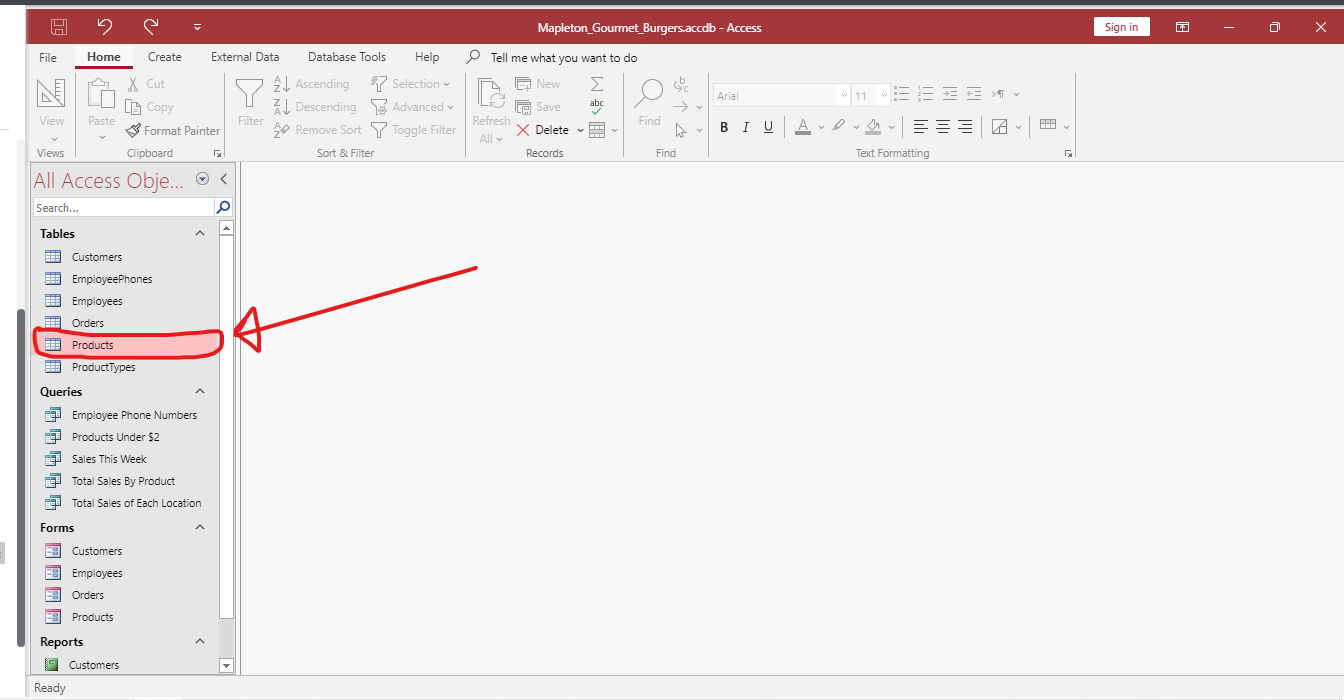
Task: Click the View design icon
Action: click(51, 94)
